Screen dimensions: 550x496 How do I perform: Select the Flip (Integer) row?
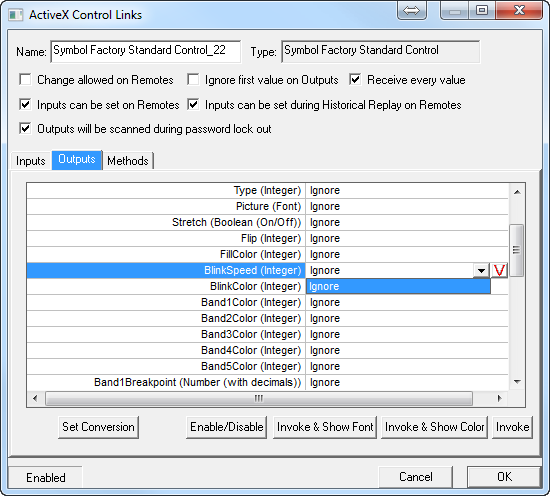click(x=267, y=239)
